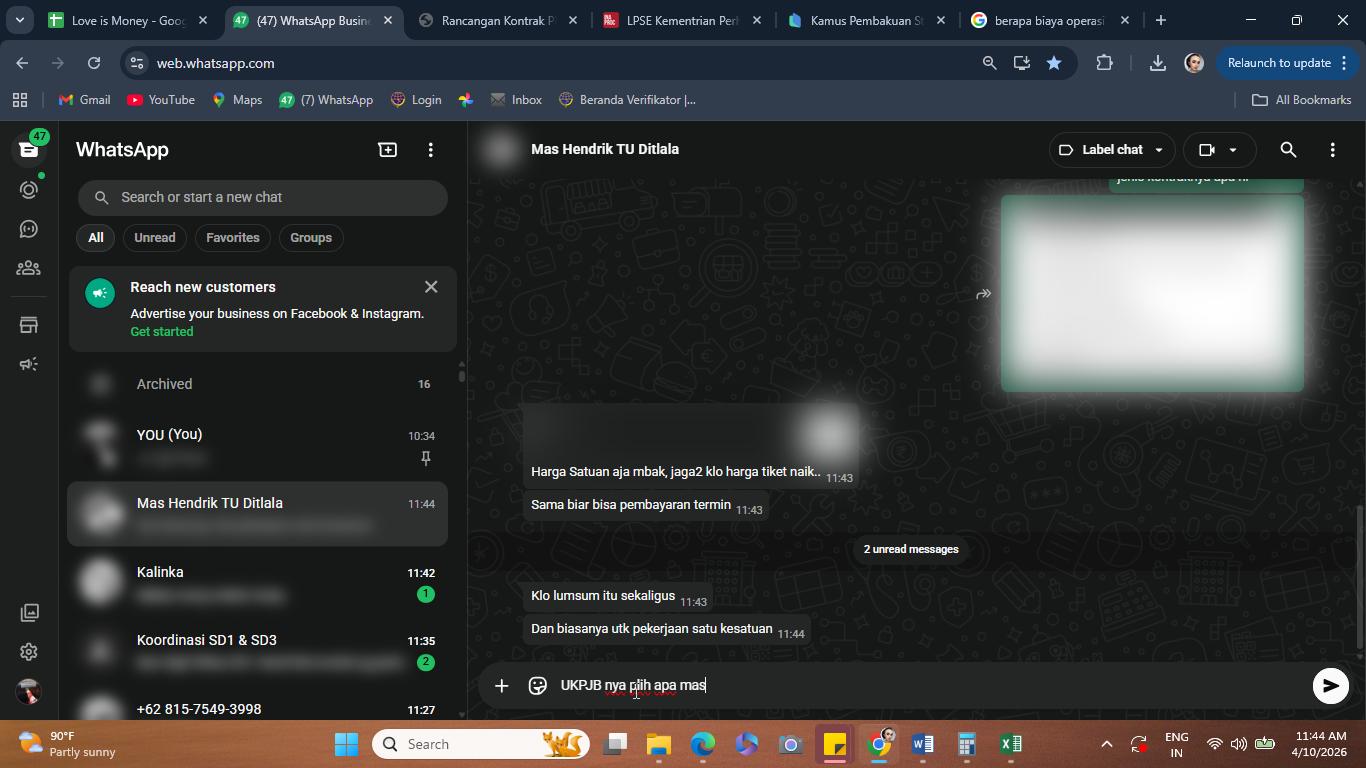Dismiss the Reach new customers banner
This screenshot has height=768, width=1366.
click(x=431, y=287)
